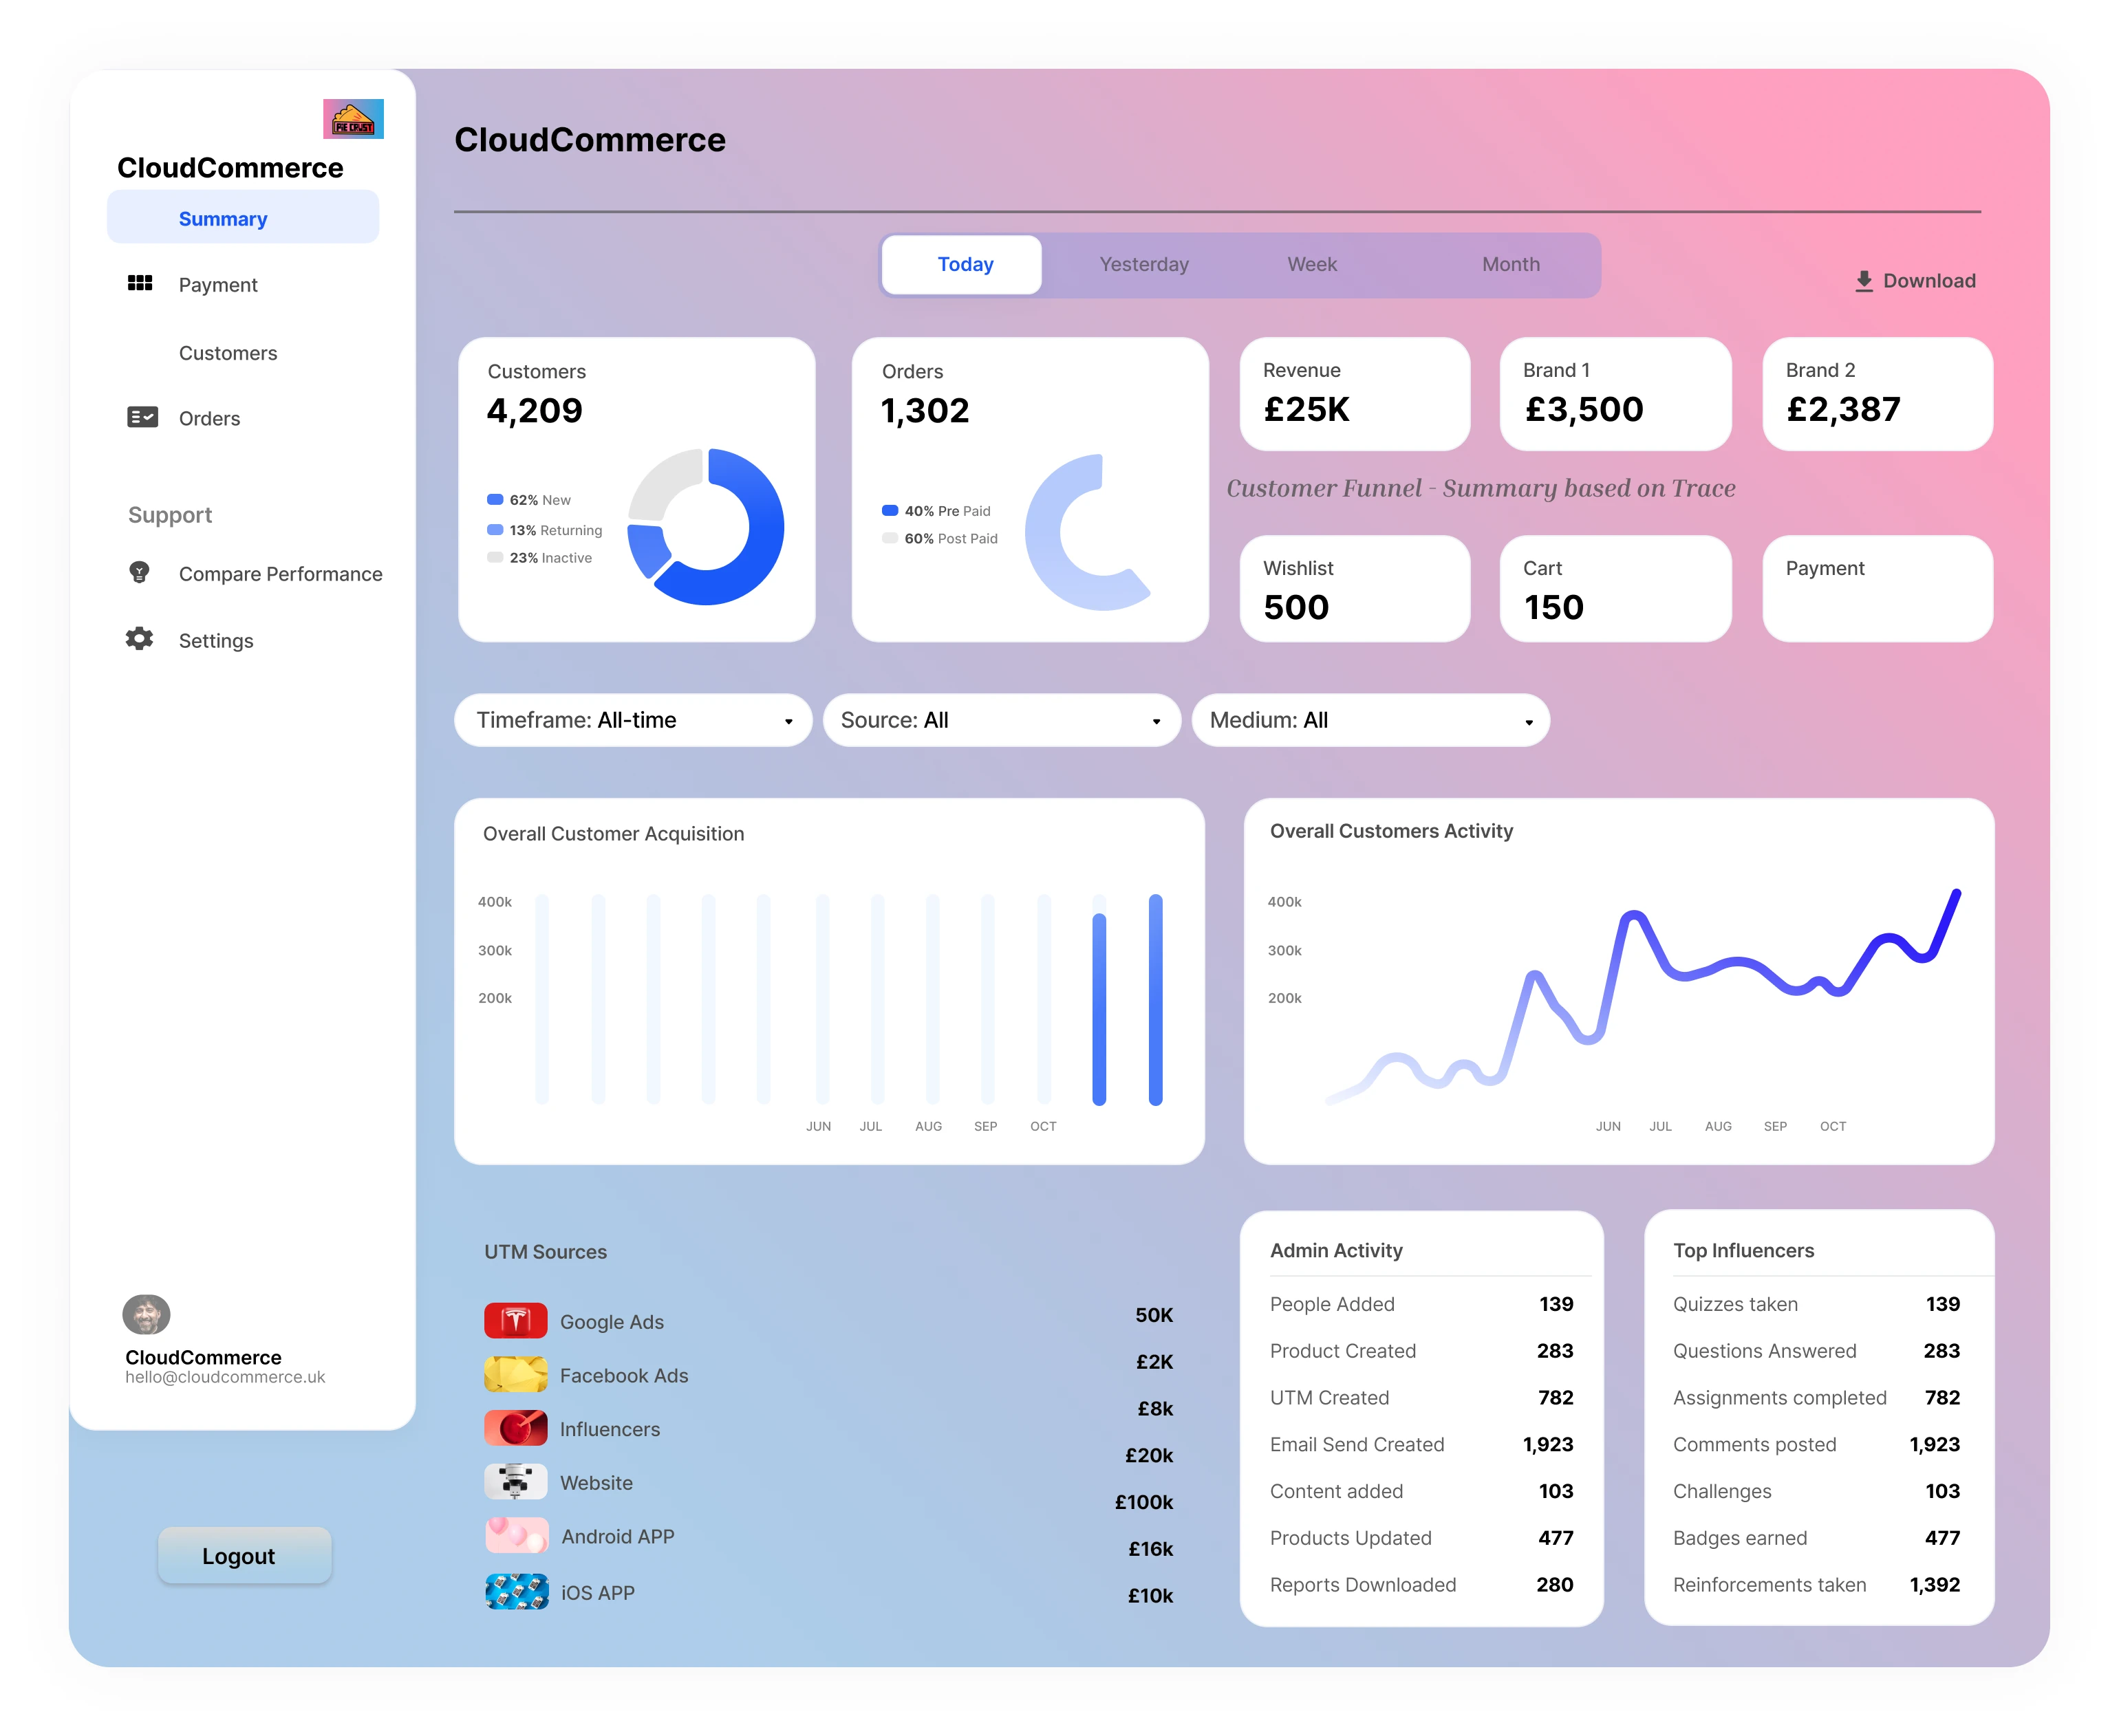Image resolution: width=2119 pixels, height=1736 pixels.
Task: Open Settings via the gear icon
Action: 139,639
